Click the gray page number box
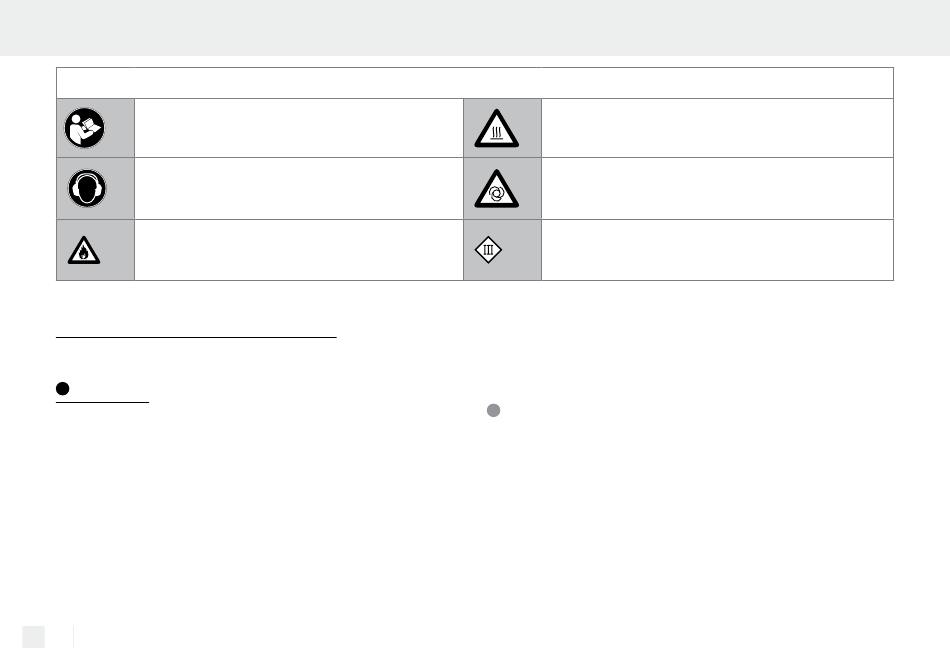The width and height of the screenshot is (950, 671). tap(33, 637)
